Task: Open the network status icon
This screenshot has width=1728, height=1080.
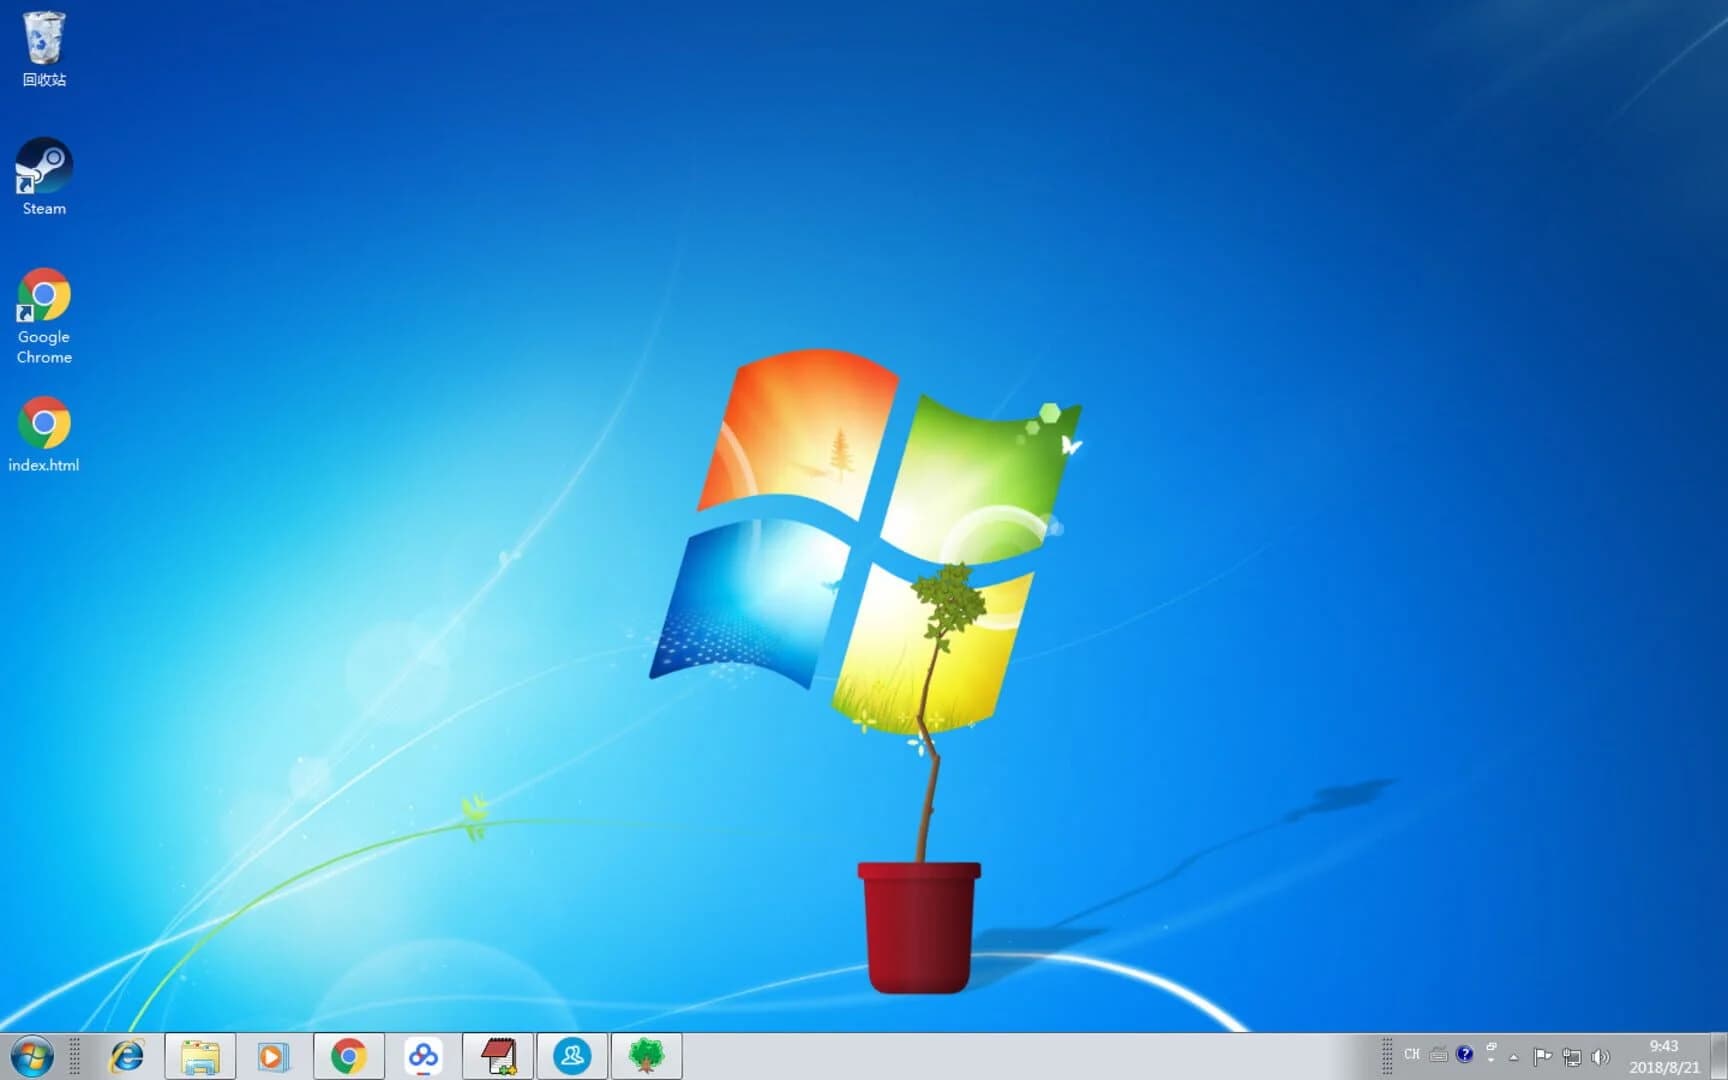Action: (1572, 1057)
